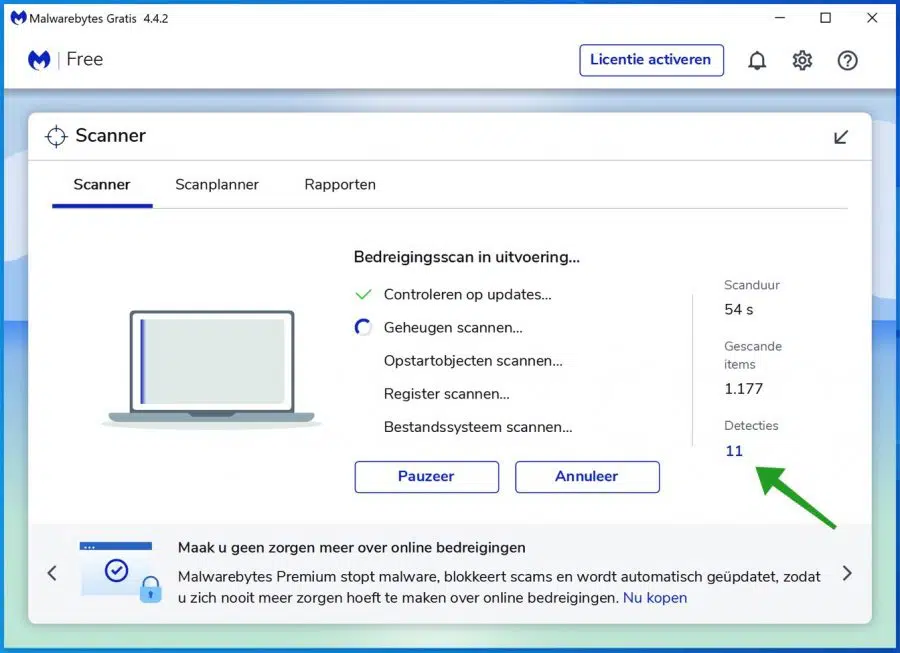Screen dimensions: 900x653
Task: Click the Malwarebytes title bar app icon
Action: coord(18,18)
